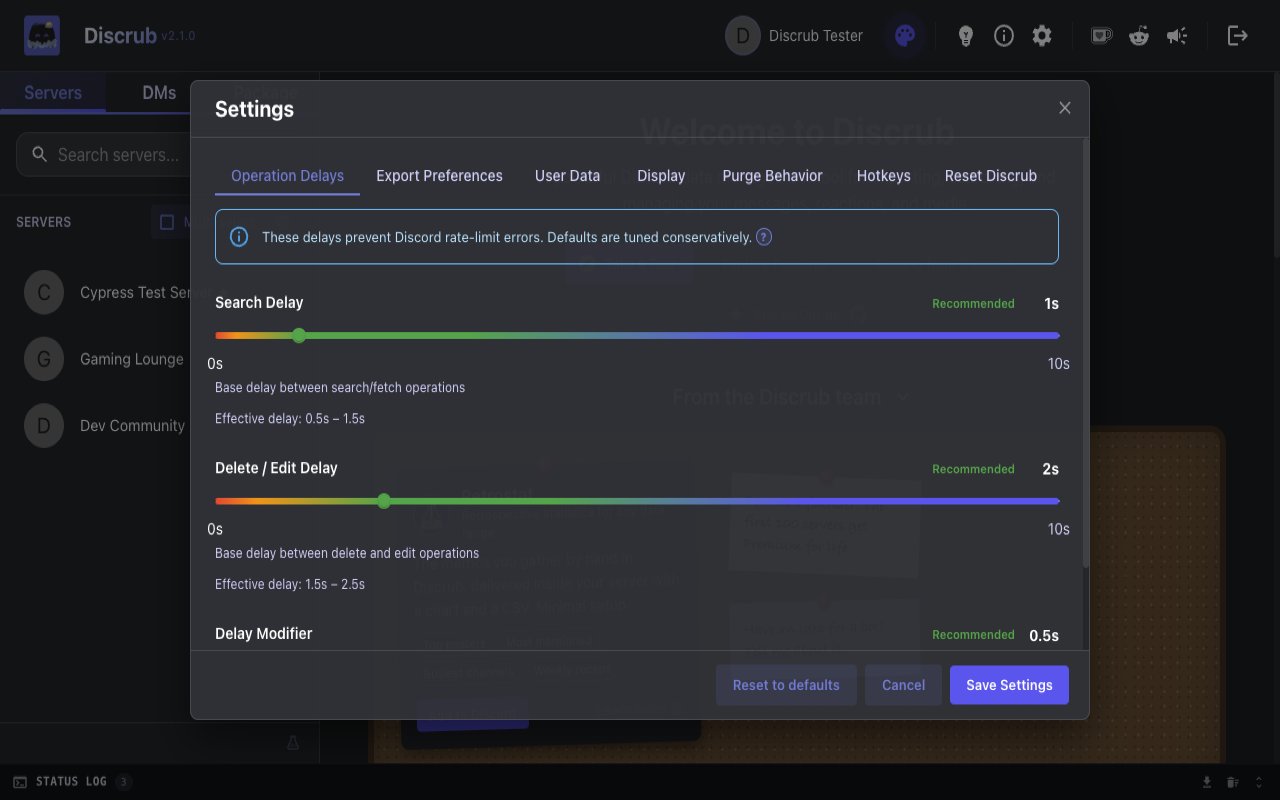1280x800 pixels.
Task: Click the Cancel button
Action: point(903,685)
